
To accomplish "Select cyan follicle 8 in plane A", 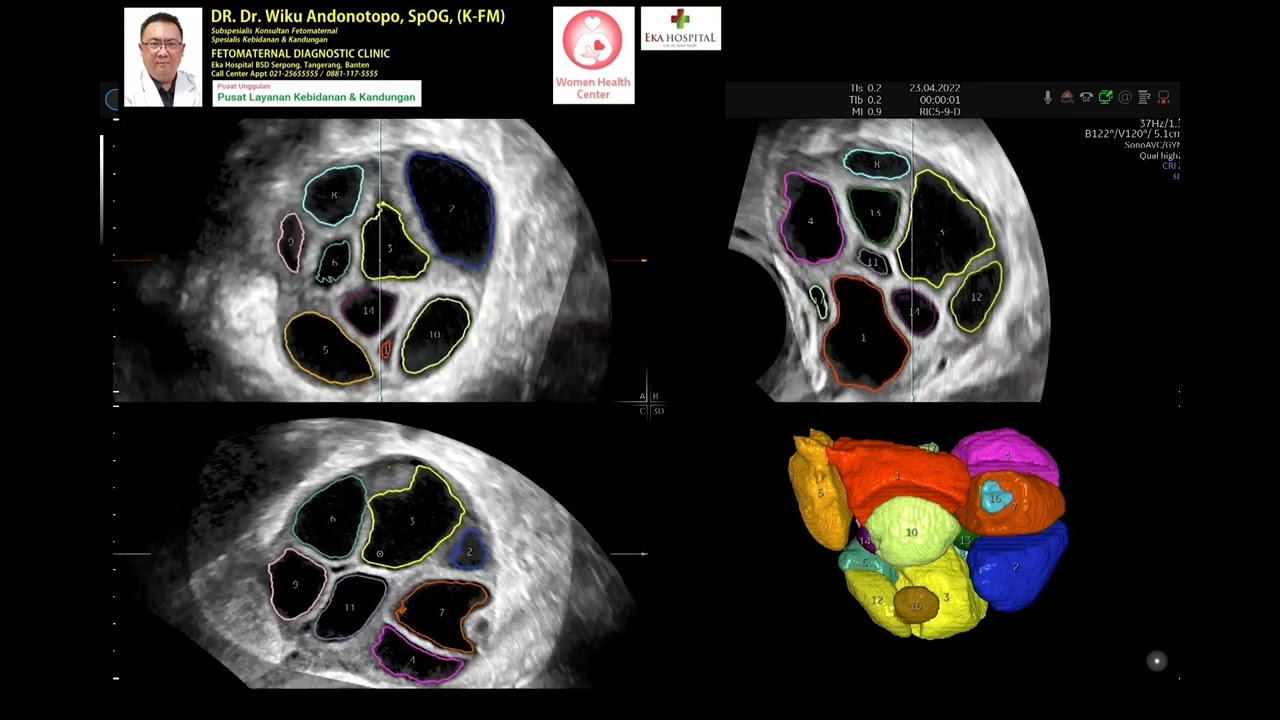I will click(333, 195).
